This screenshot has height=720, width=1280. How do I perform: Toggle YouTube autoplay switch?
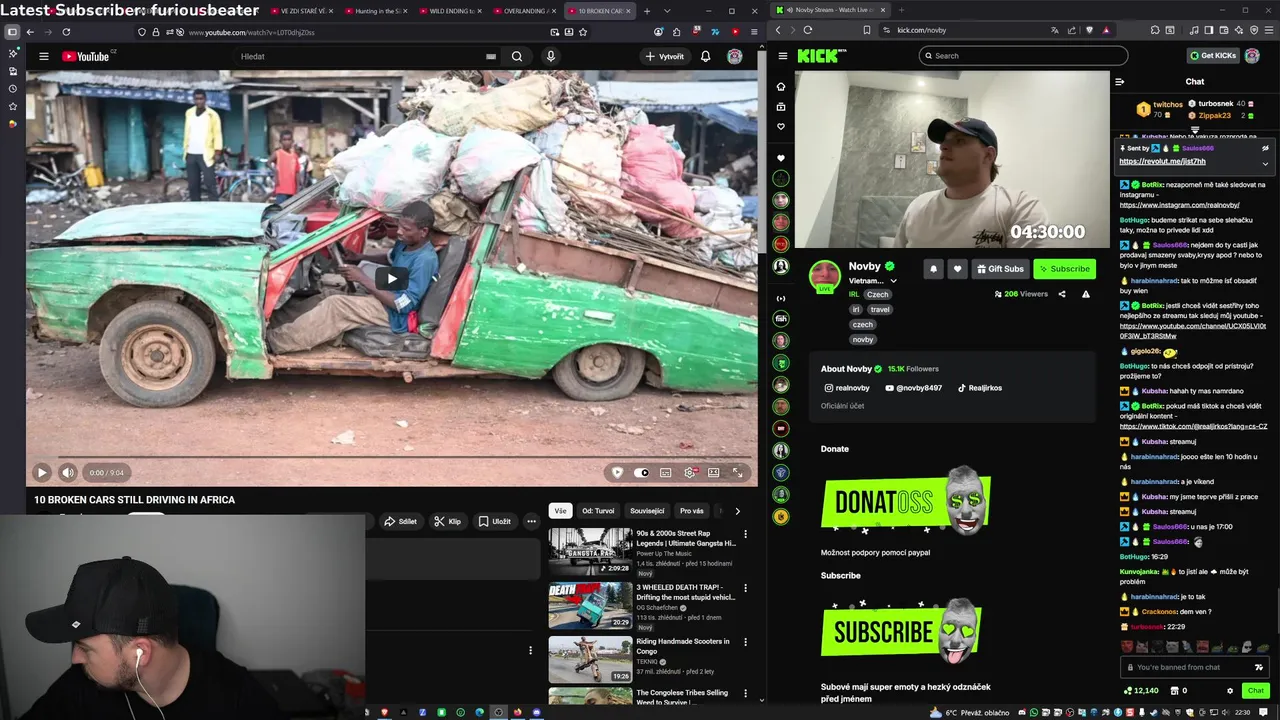point(641,473)
